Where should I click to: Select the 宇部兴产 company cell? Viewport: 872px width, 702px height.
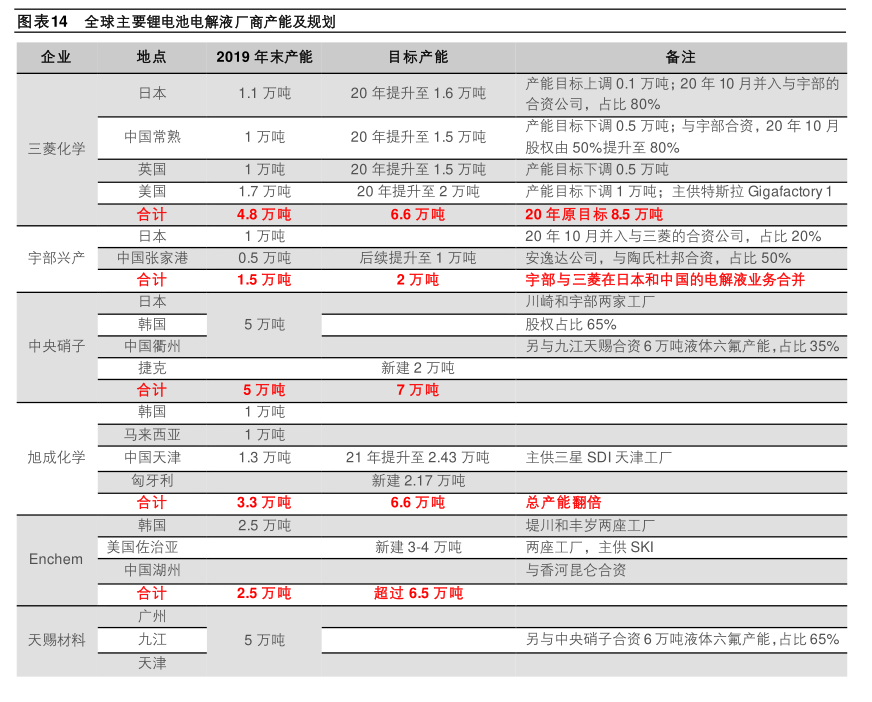[x=56, y=258]
